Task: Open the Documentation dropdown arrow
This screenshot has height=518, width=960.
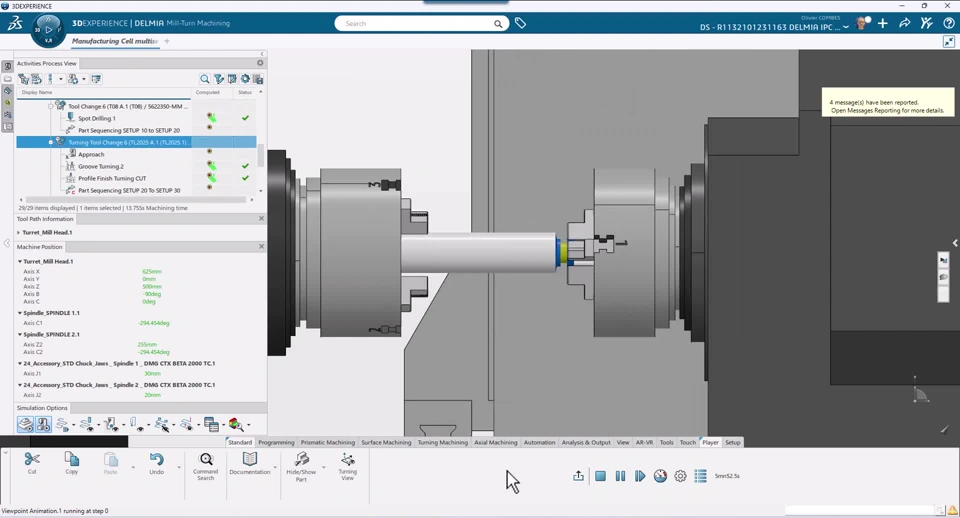Action: [x=275, y=468]
